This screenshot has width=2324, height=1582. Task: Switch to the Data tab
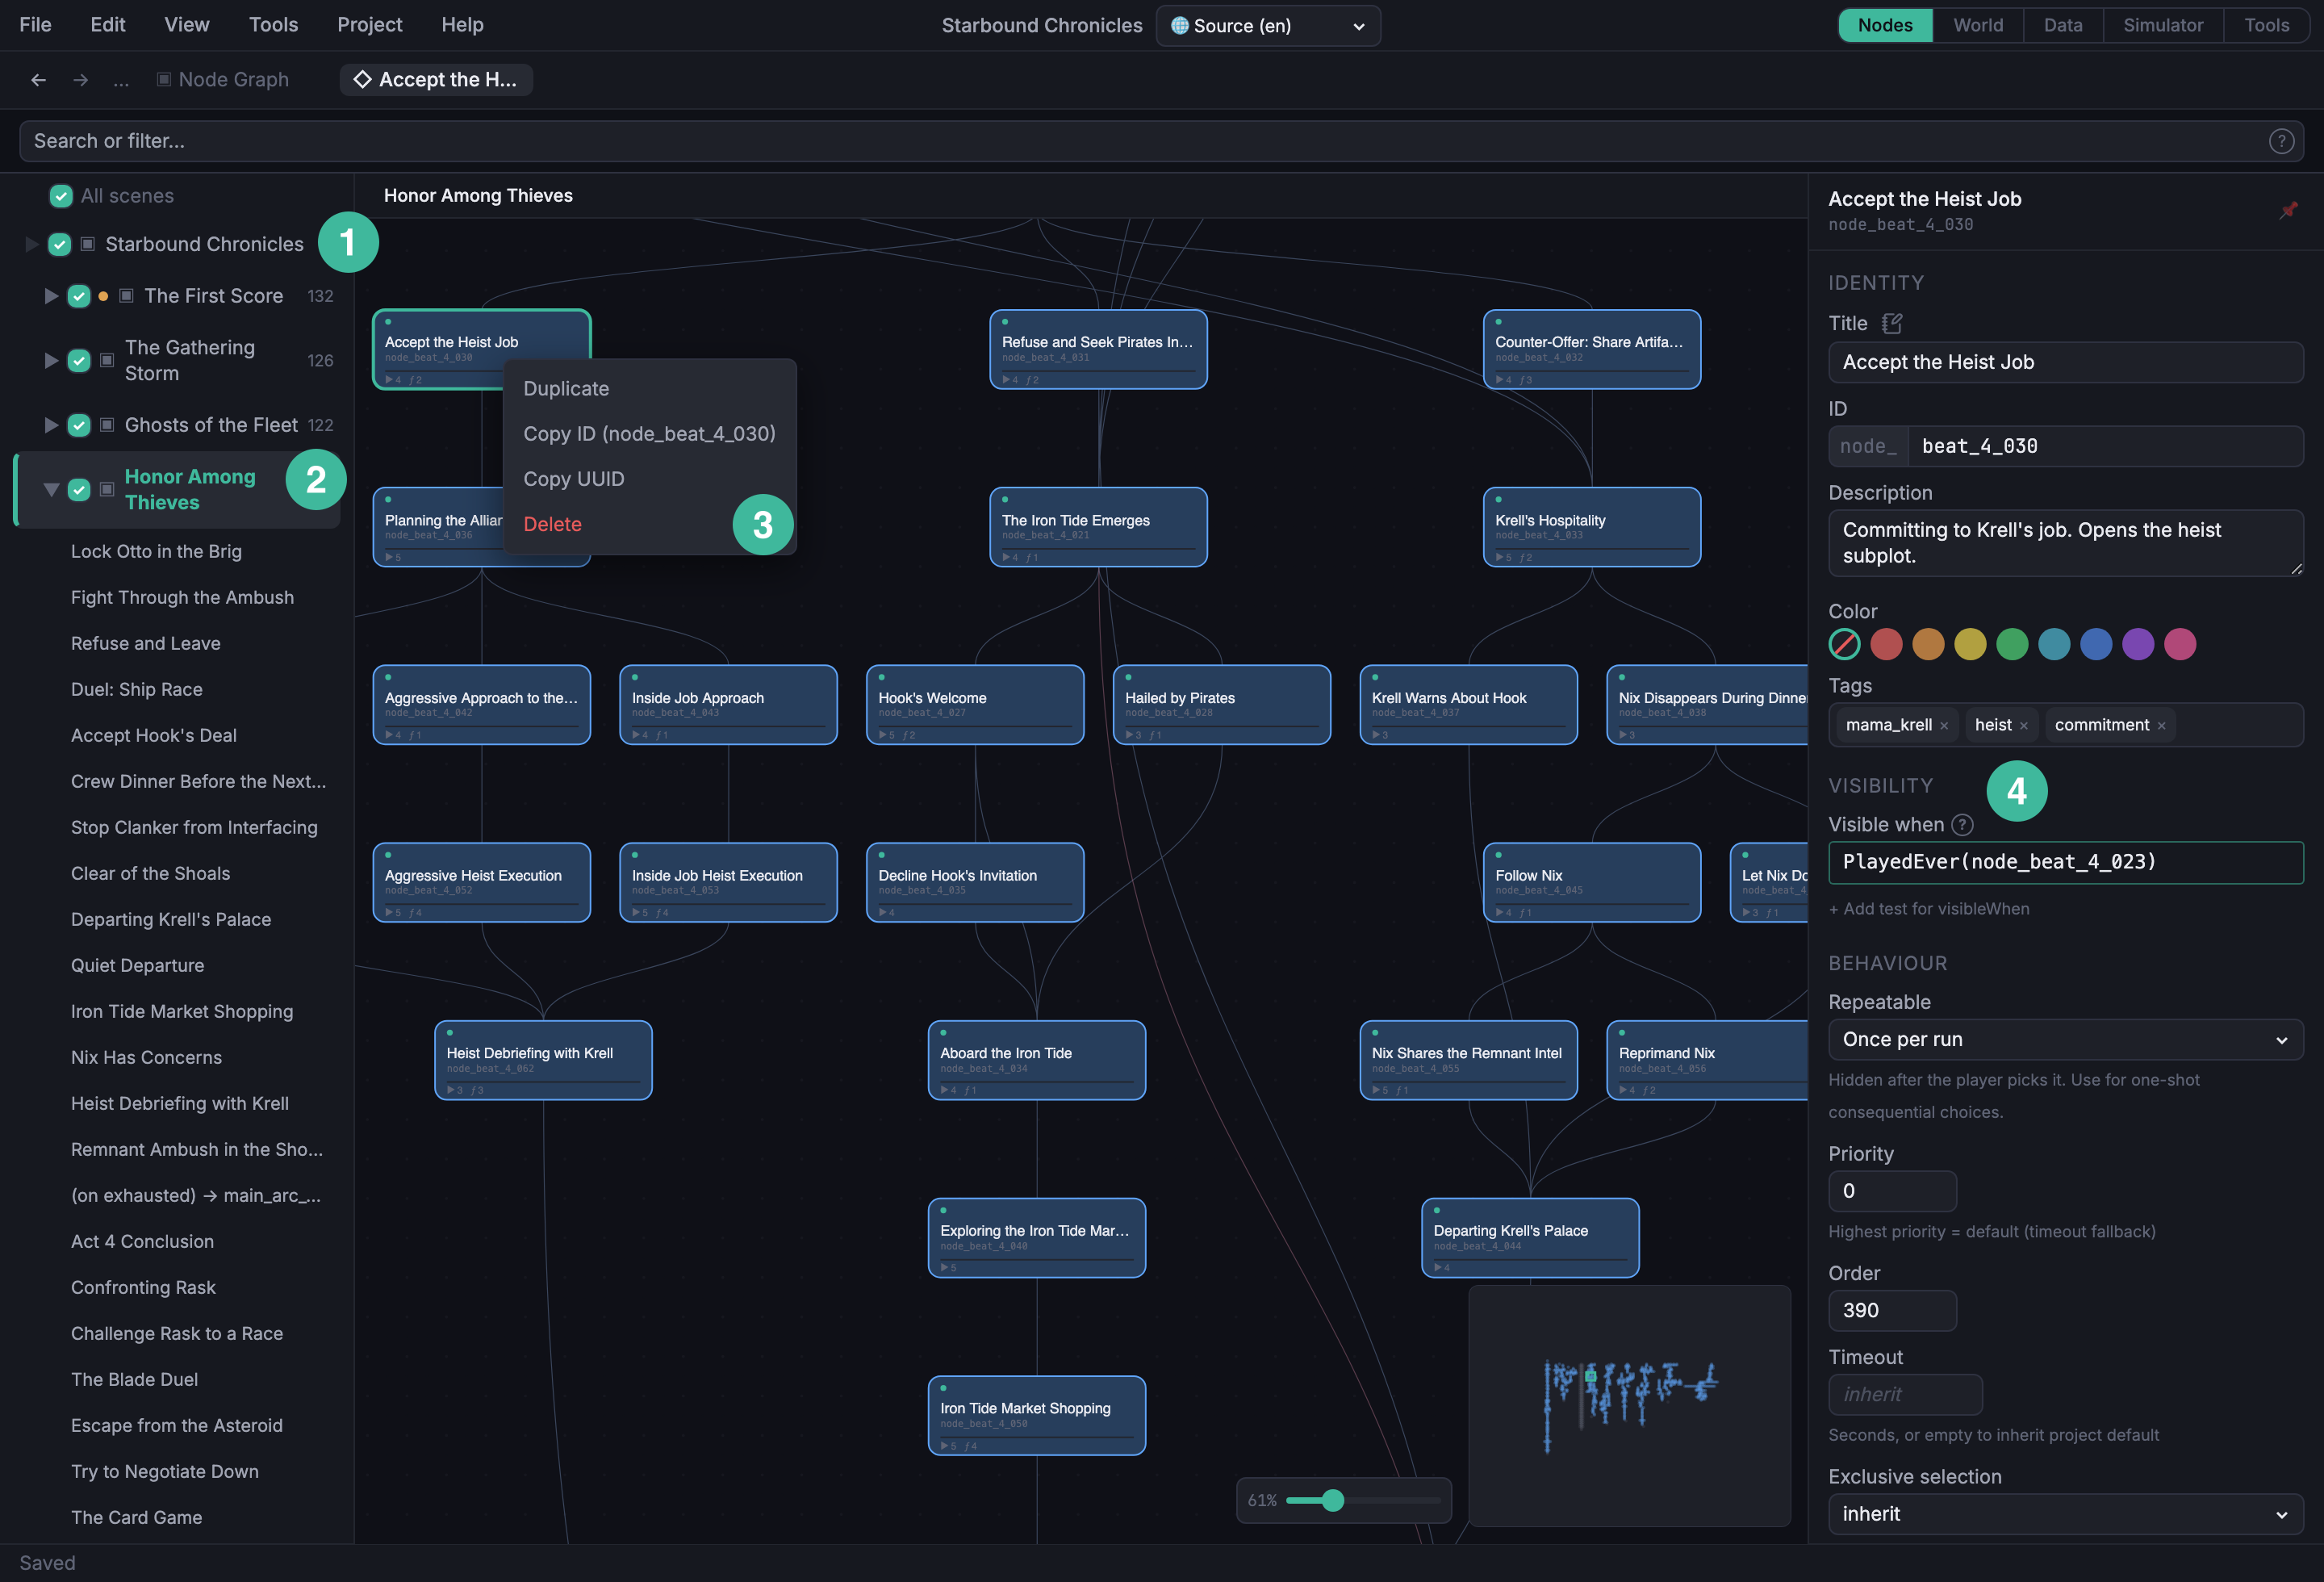tap(2063, 25)
